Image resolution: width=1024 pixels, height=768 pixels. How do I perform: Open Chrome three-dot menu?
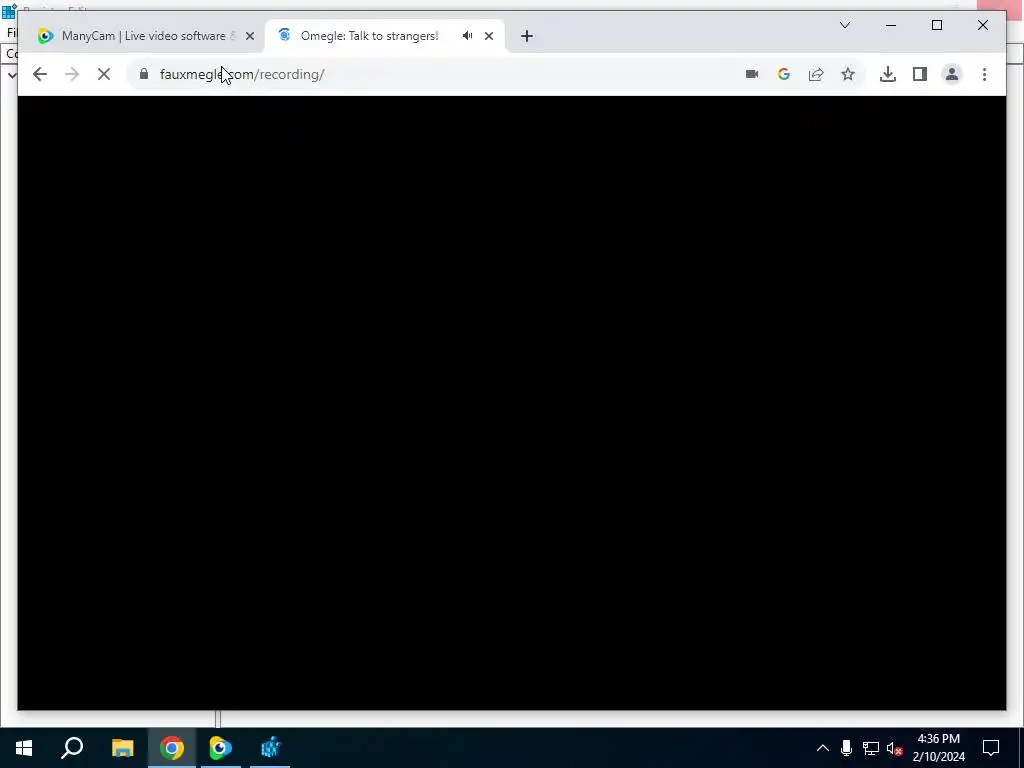984,74
